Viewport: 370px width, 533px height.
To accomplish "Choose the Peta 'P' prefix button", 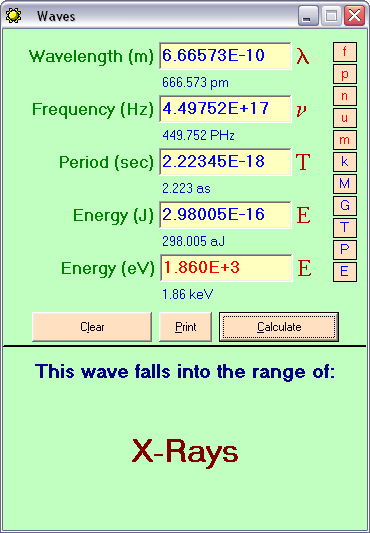I will click(344, 250).
